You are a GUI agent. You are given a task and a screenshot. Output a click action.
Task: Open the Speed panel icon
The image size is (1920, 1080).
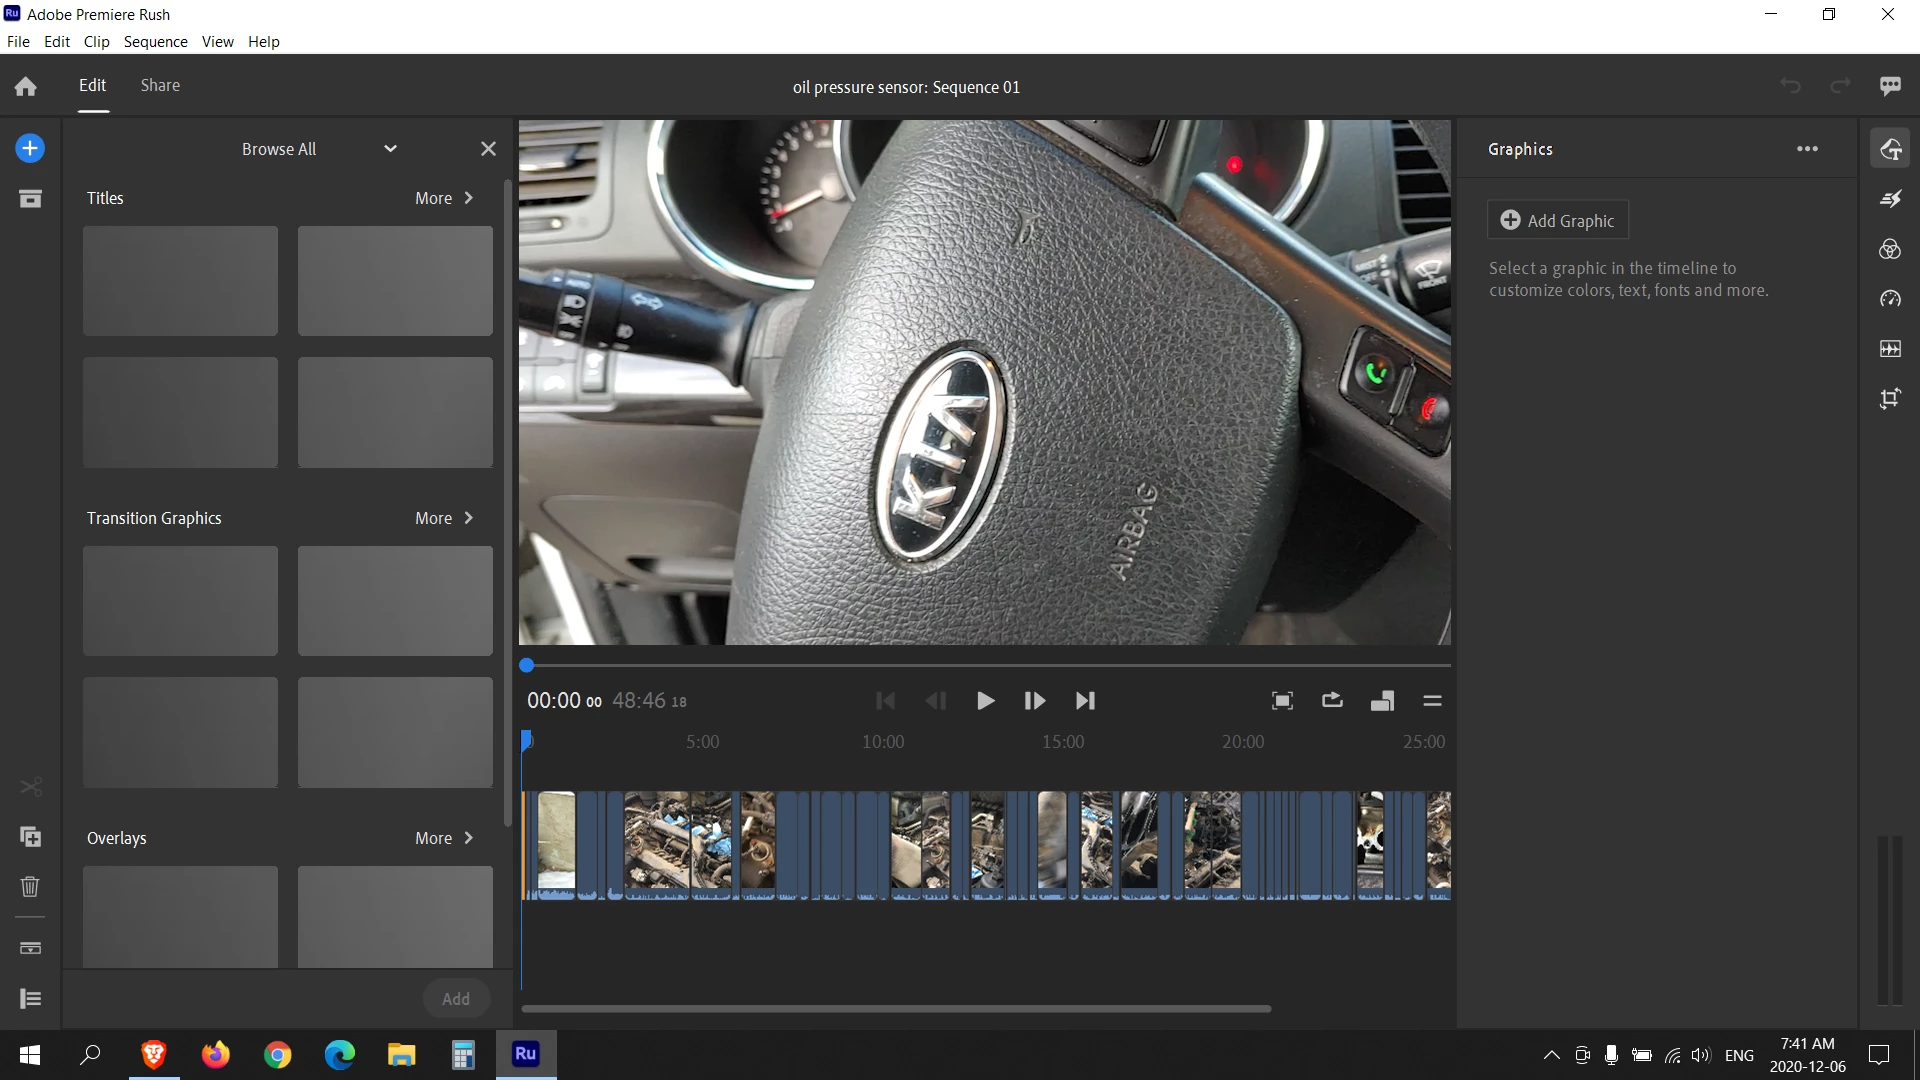pos(1890,299)
